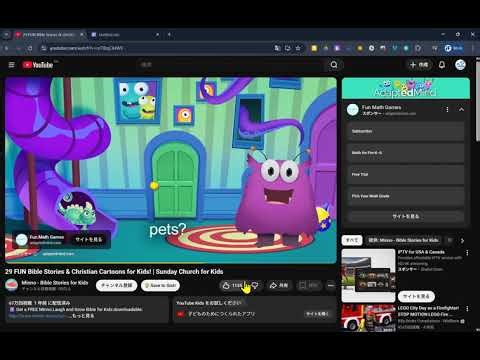Viewport: 480px width, 360px height.
Task: Open the 'Free Trial' ad link
Action: click(405, 174)
